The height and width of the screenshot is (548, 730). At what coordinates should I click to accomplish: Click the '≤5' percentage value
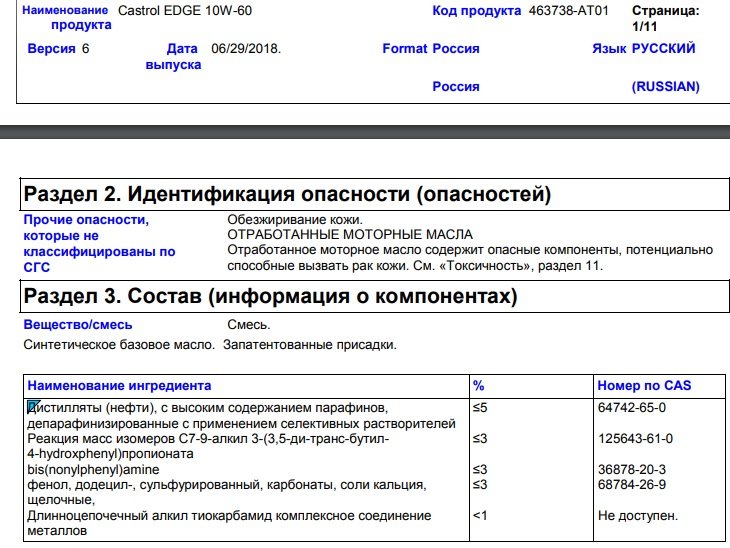pos(480,407)
